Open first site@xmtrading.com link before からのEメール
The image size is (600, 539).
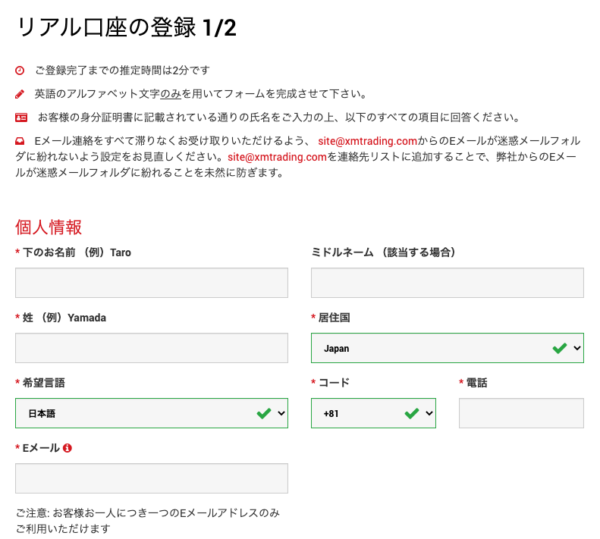point(369,141)
